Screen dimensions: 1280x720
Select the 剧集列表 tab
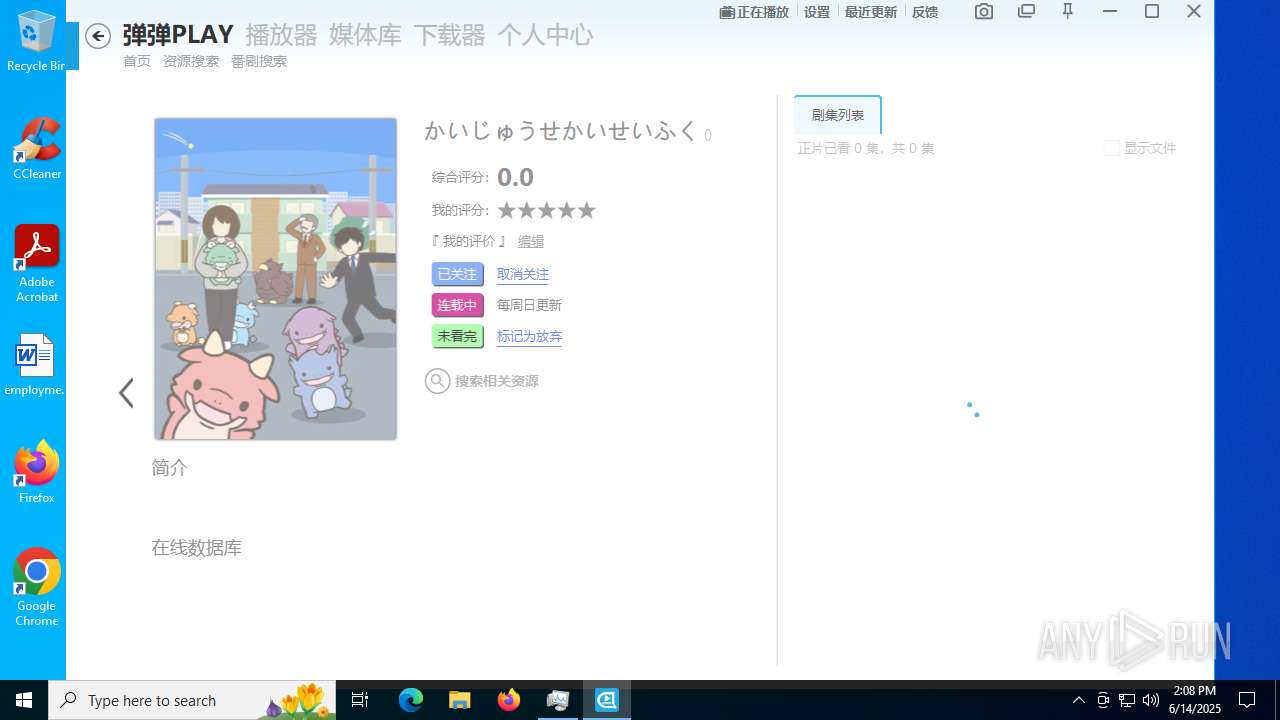tap(838, 115)
